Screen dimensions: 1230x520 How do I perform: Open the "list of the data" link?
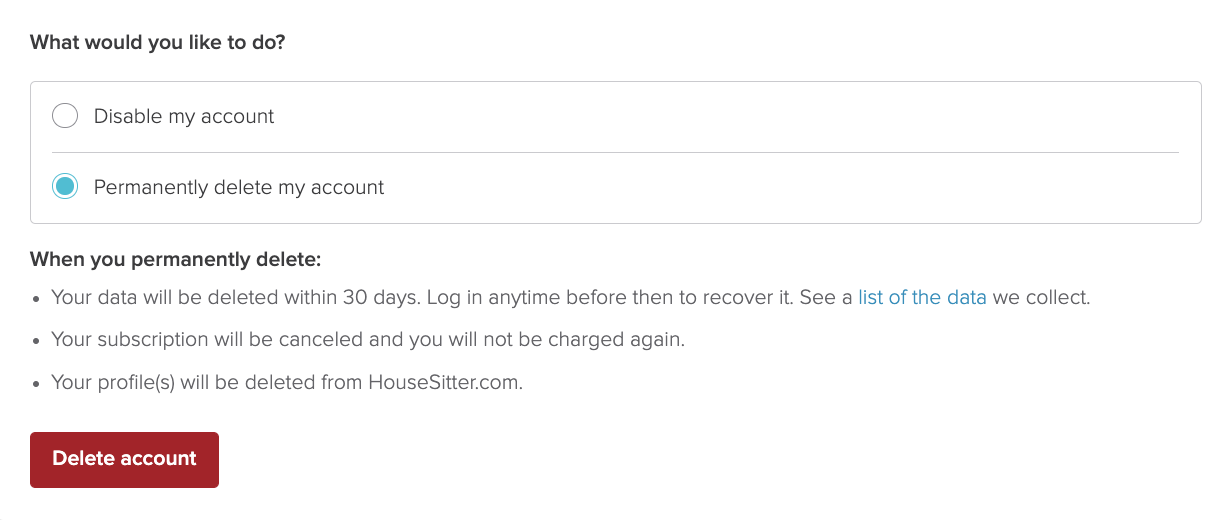922,297
